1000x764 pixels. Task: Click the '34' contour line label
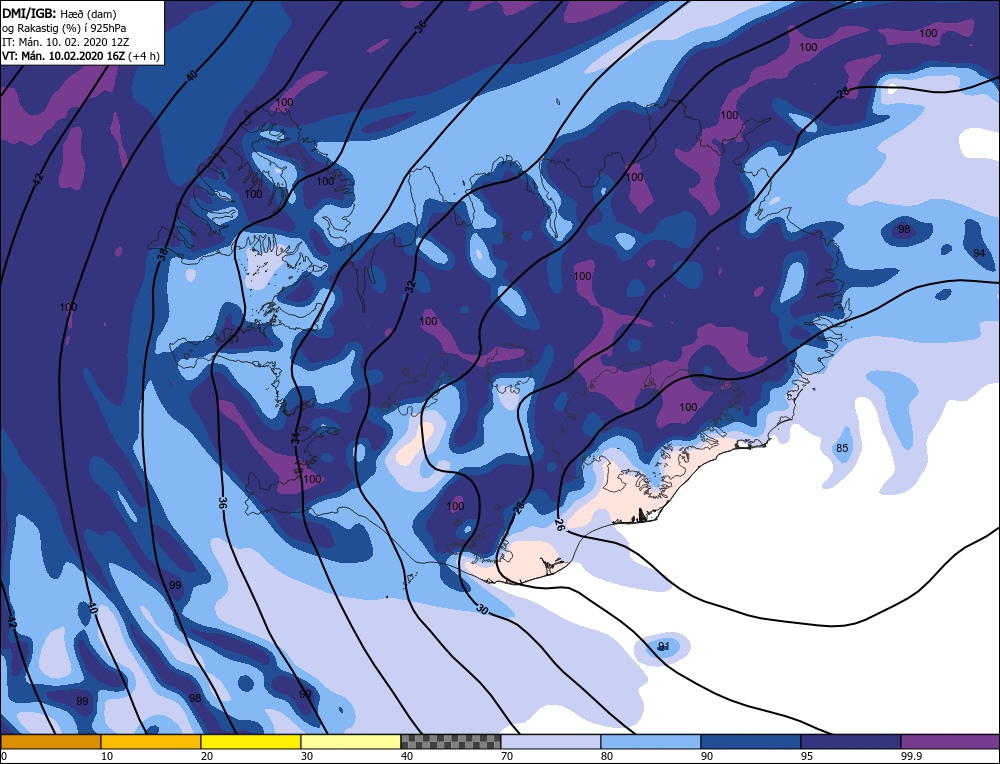click(x=295, y=437)
